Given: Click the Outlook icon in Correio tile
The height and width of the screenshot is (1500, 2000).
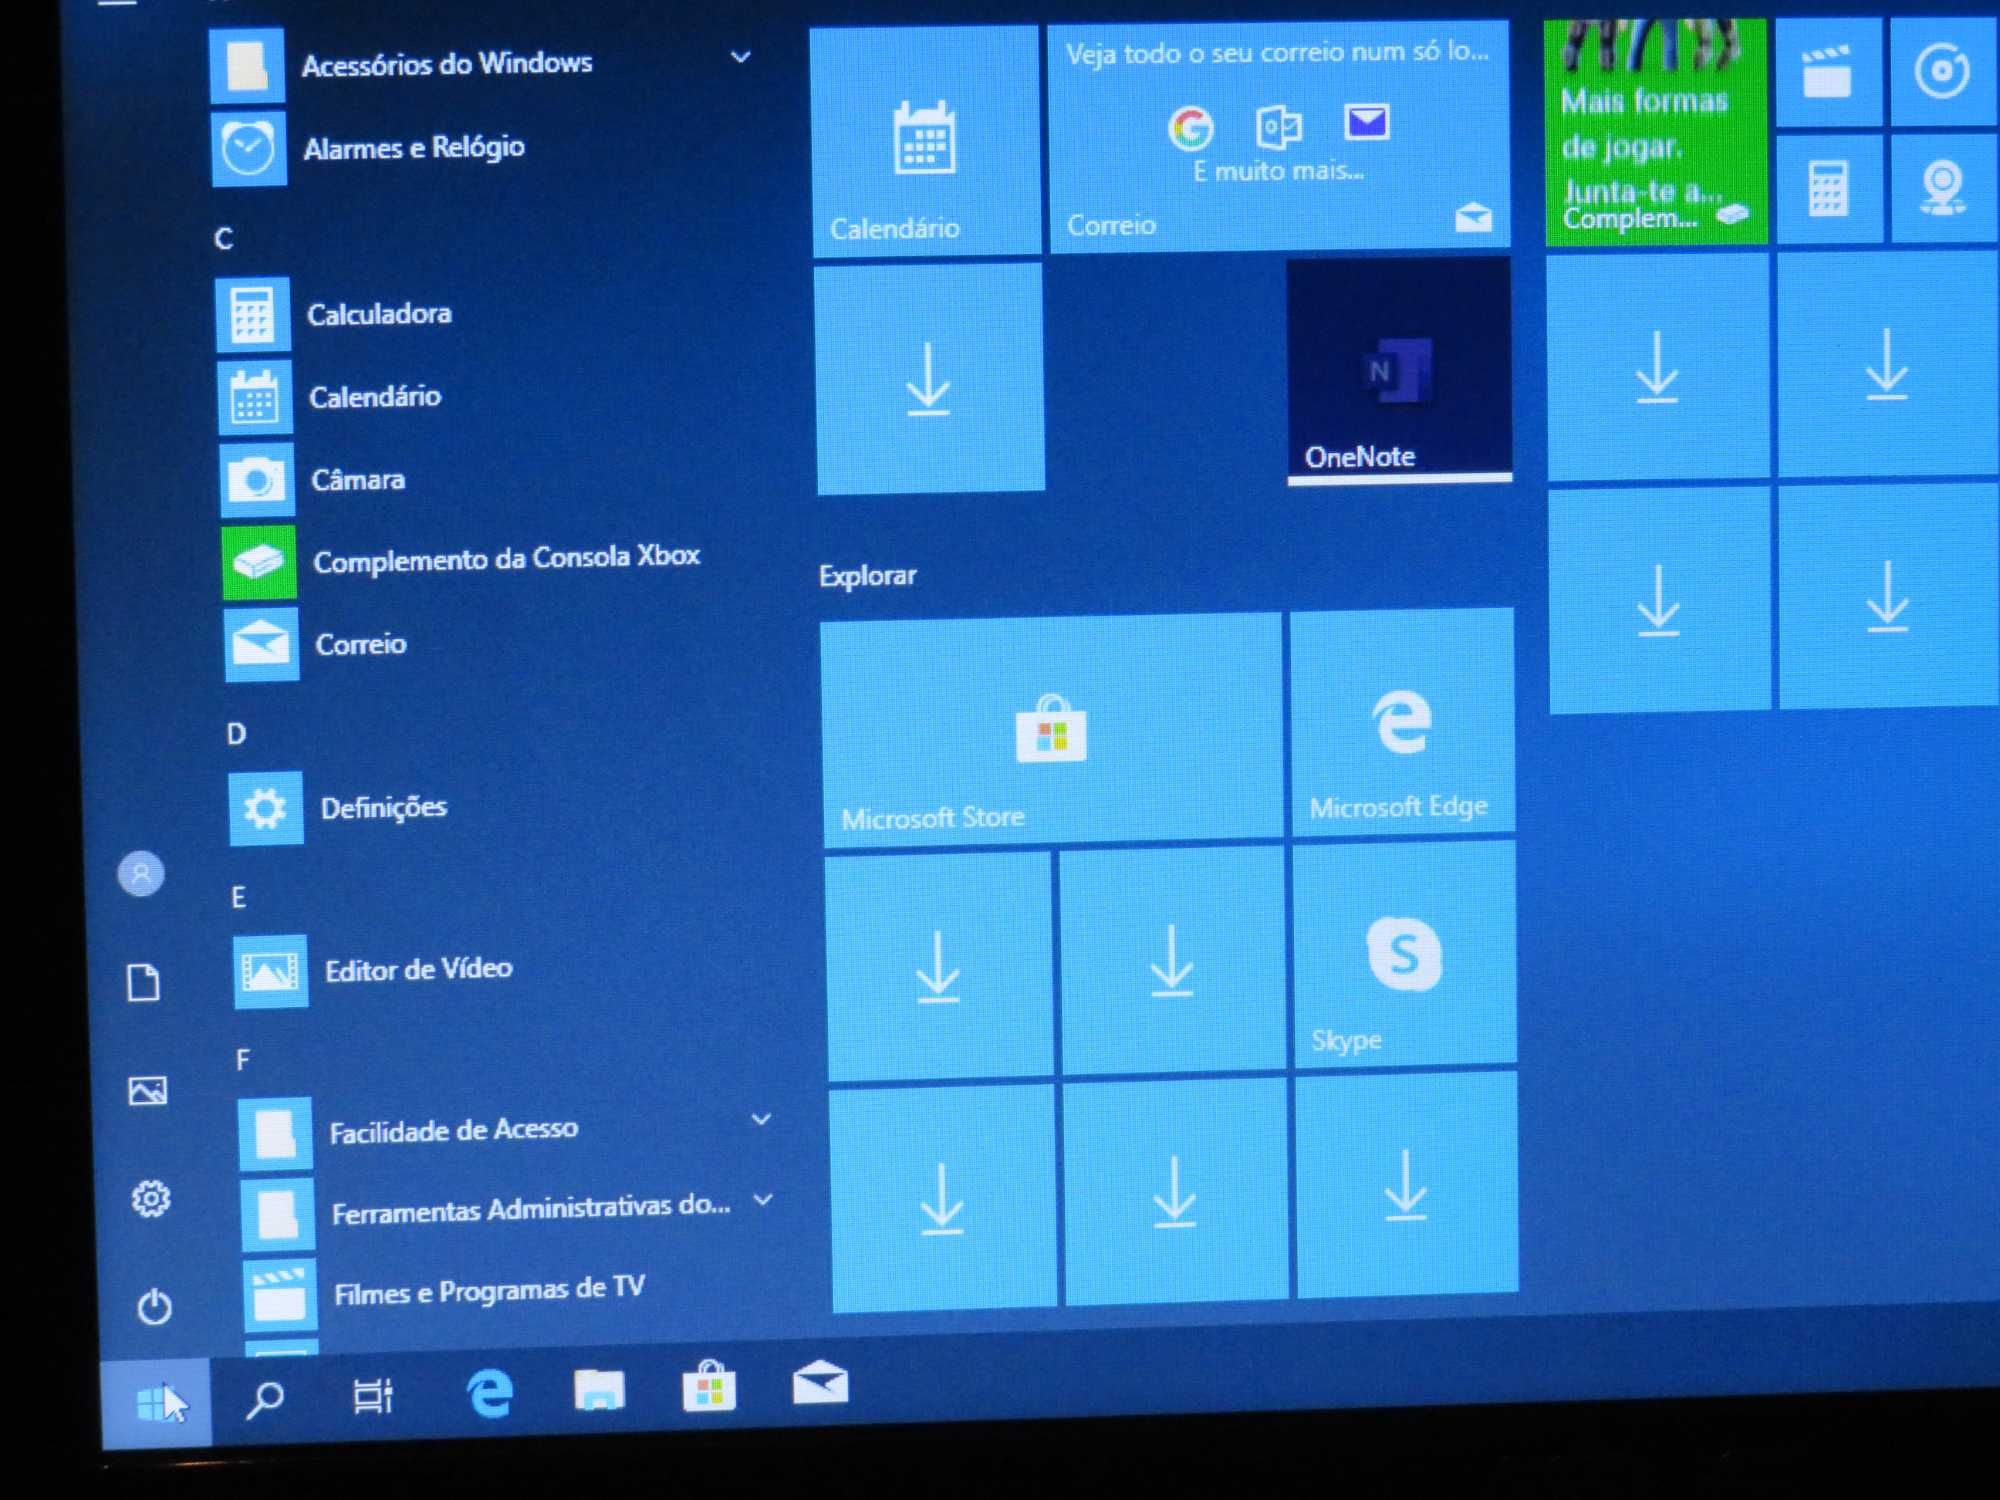Looking at the screenshot, I should 1278,126.
